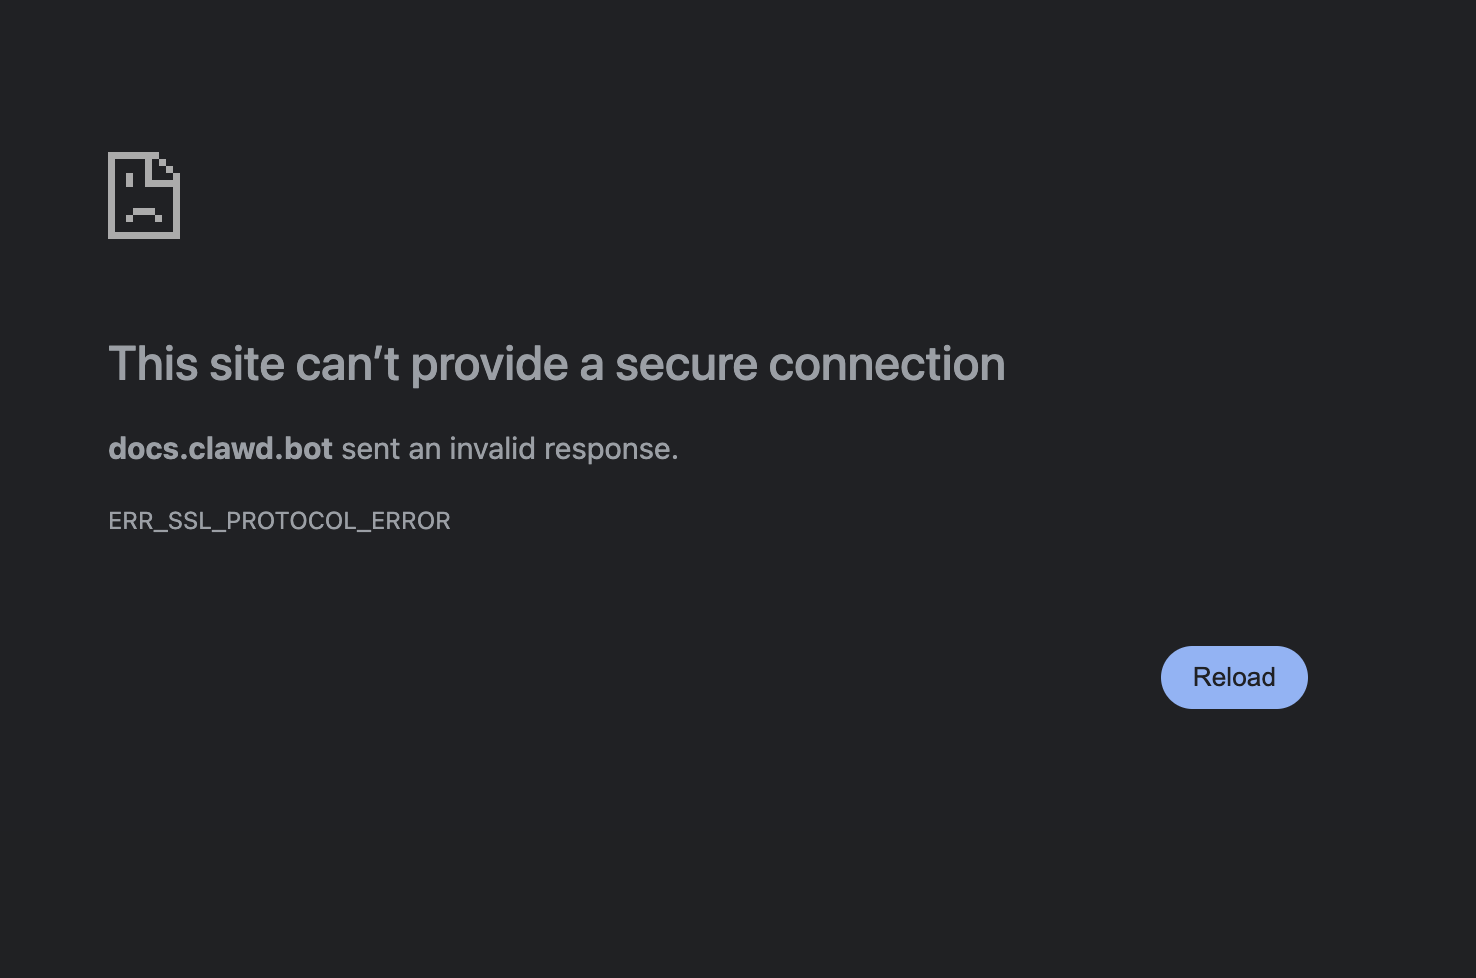This screenshot has height=978, width=1476.
Task: Click "PROTOCOL" in the error code
Action: coord(291,521)
